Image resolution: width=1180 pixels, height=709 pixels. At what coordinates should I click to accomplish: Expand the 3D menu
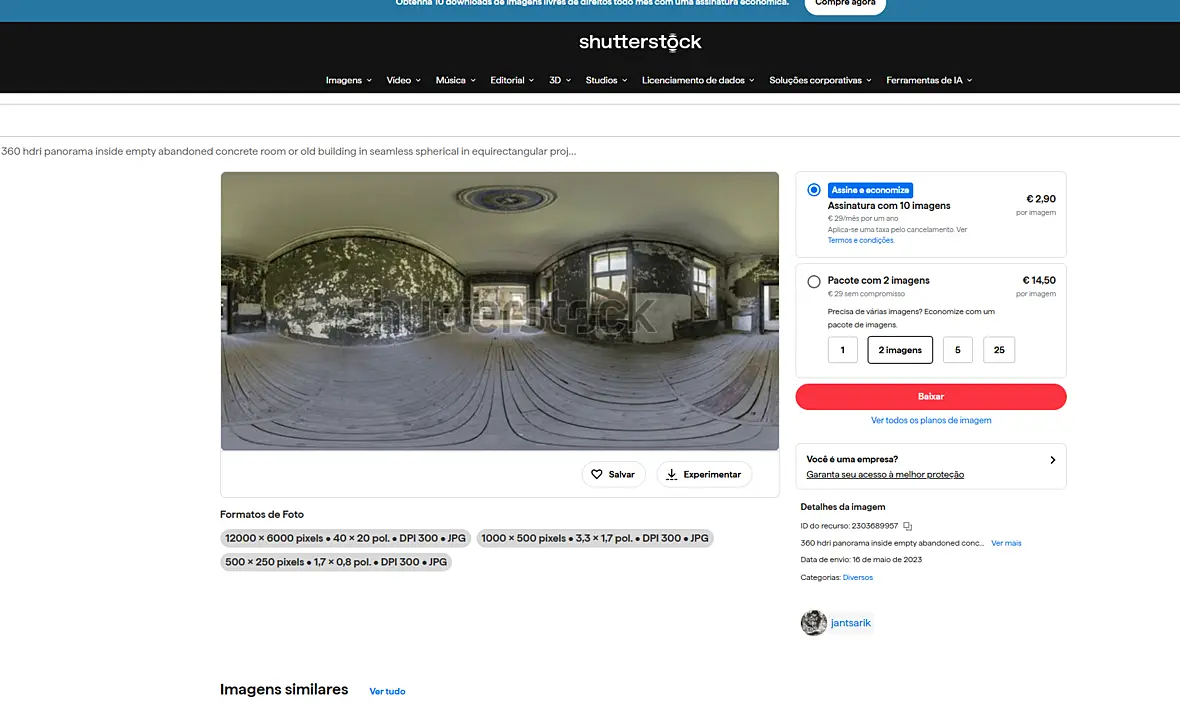coord(560,80)
